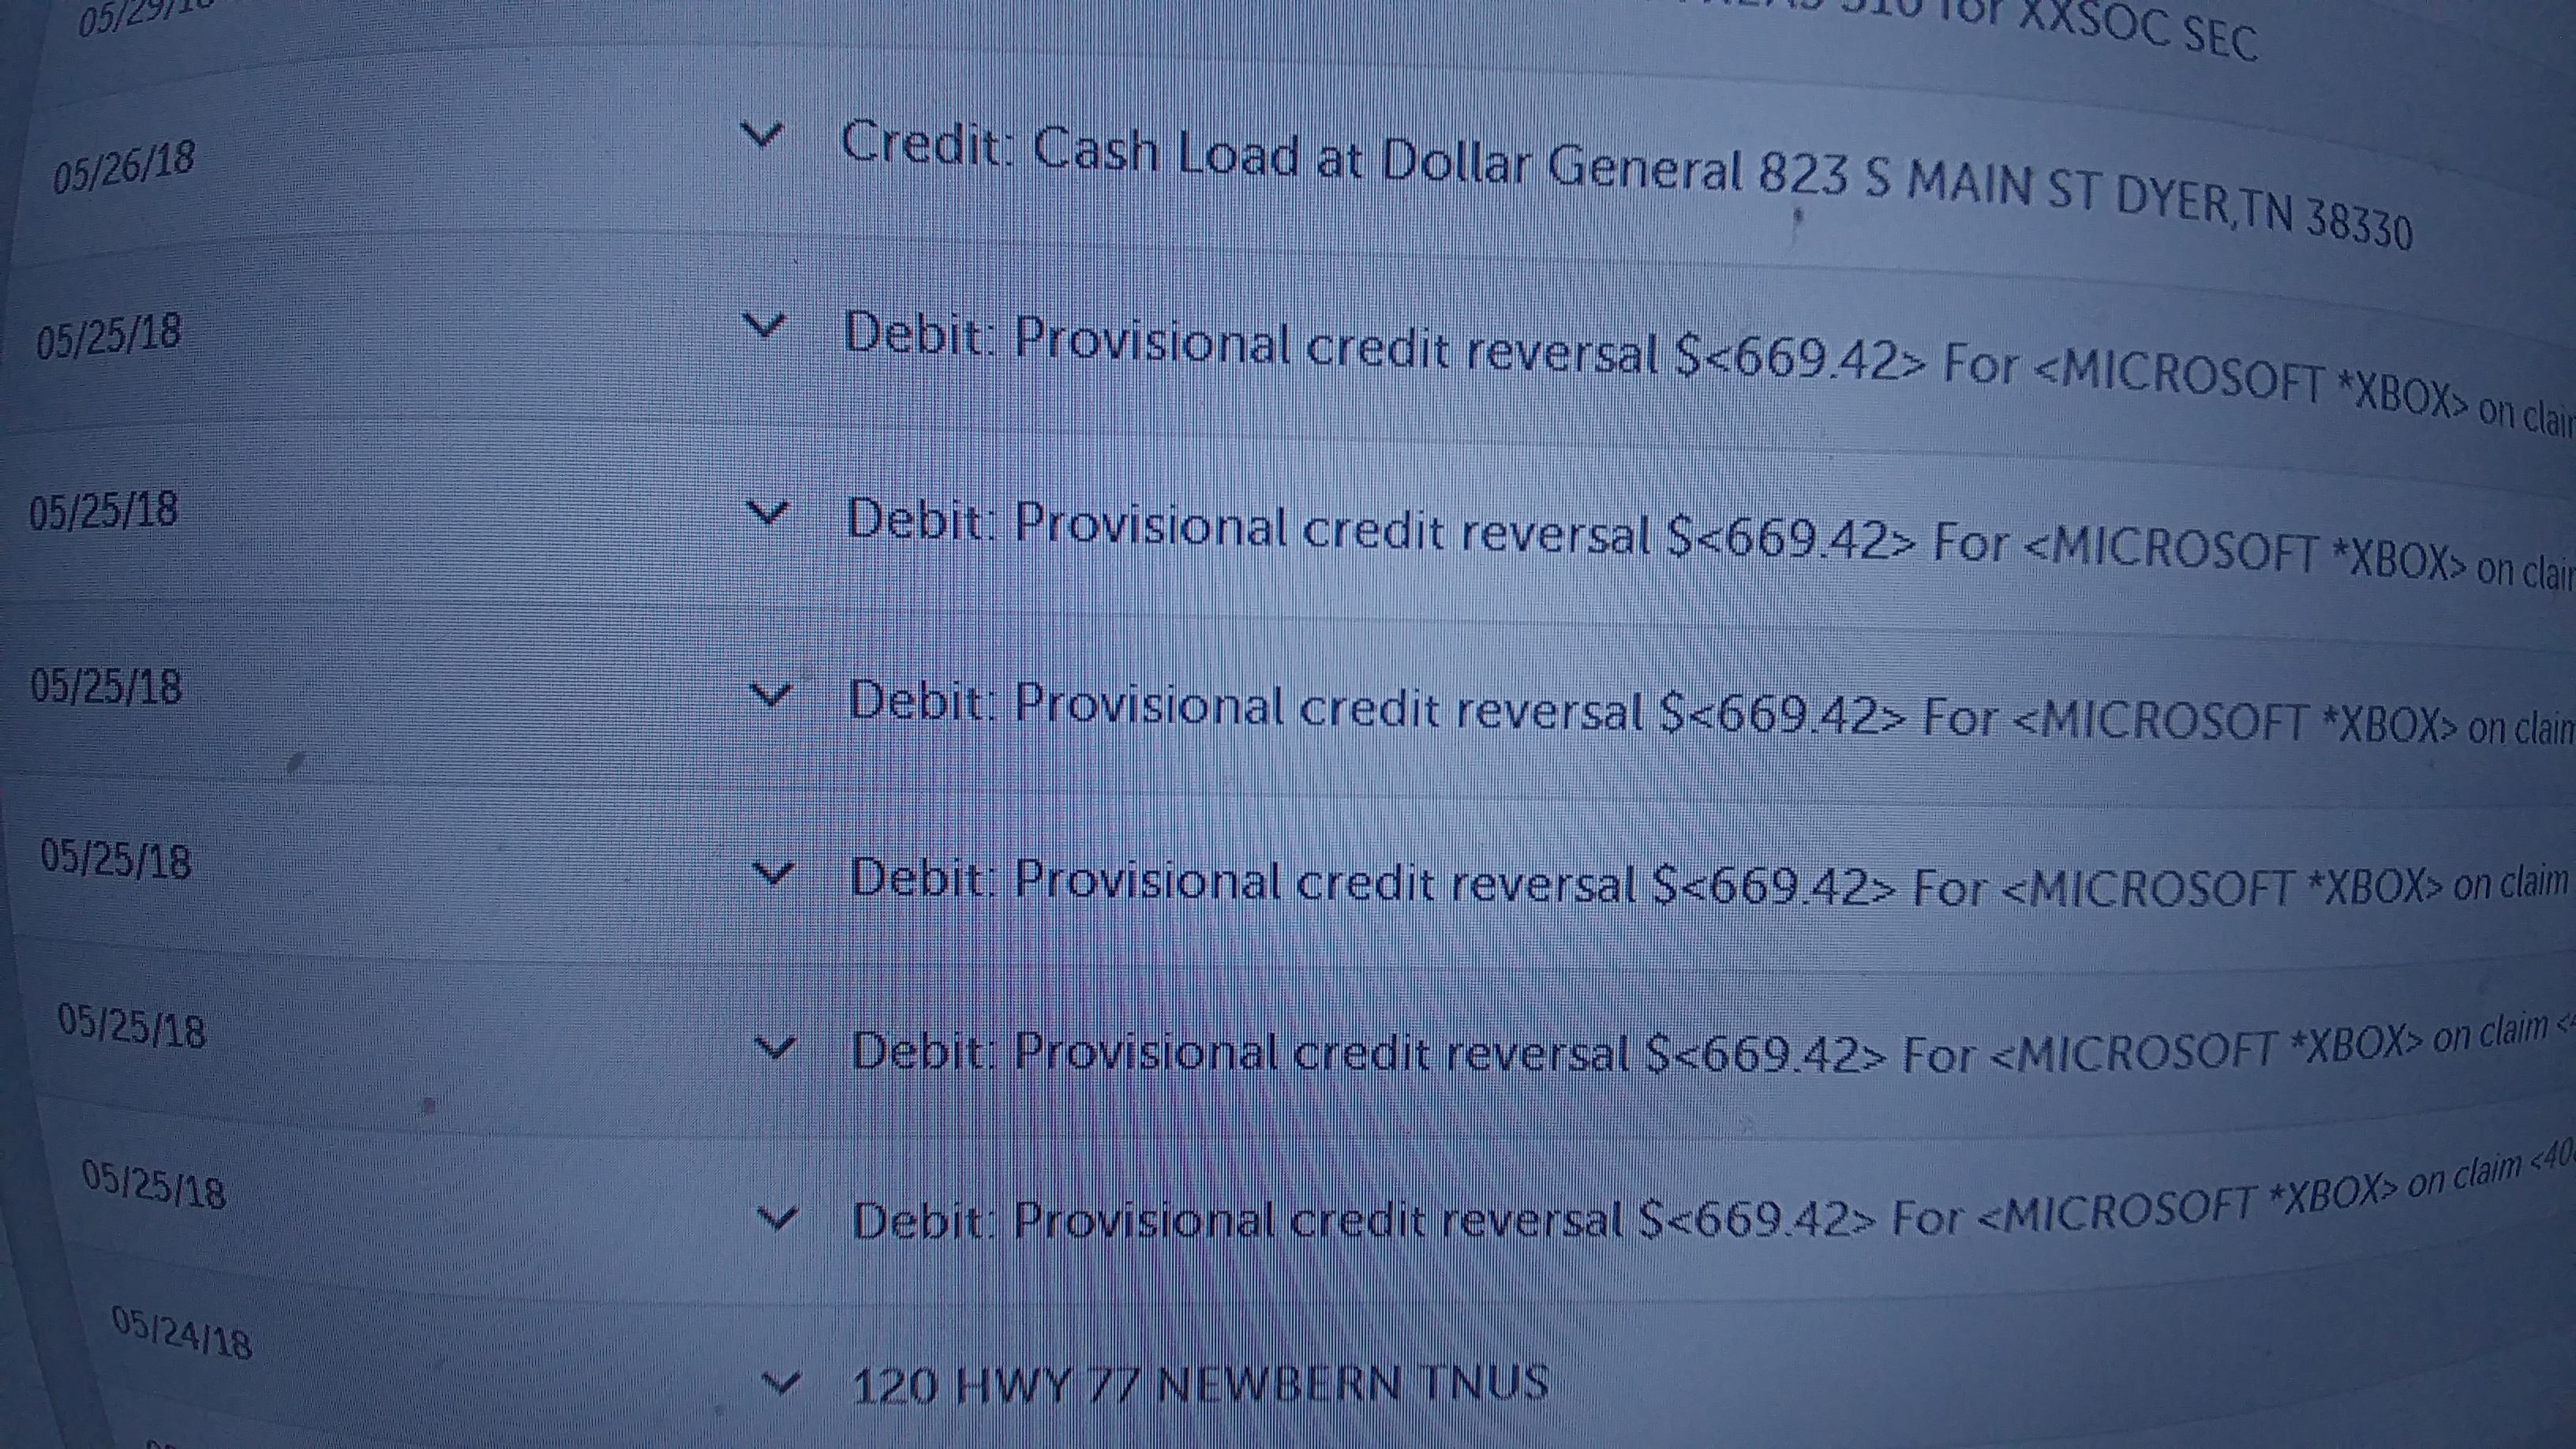The height and width of the screenshot is (1449, 2576).
Task: Select the last 05/25/18 date entry
Action: click(x=154, y=1185)
